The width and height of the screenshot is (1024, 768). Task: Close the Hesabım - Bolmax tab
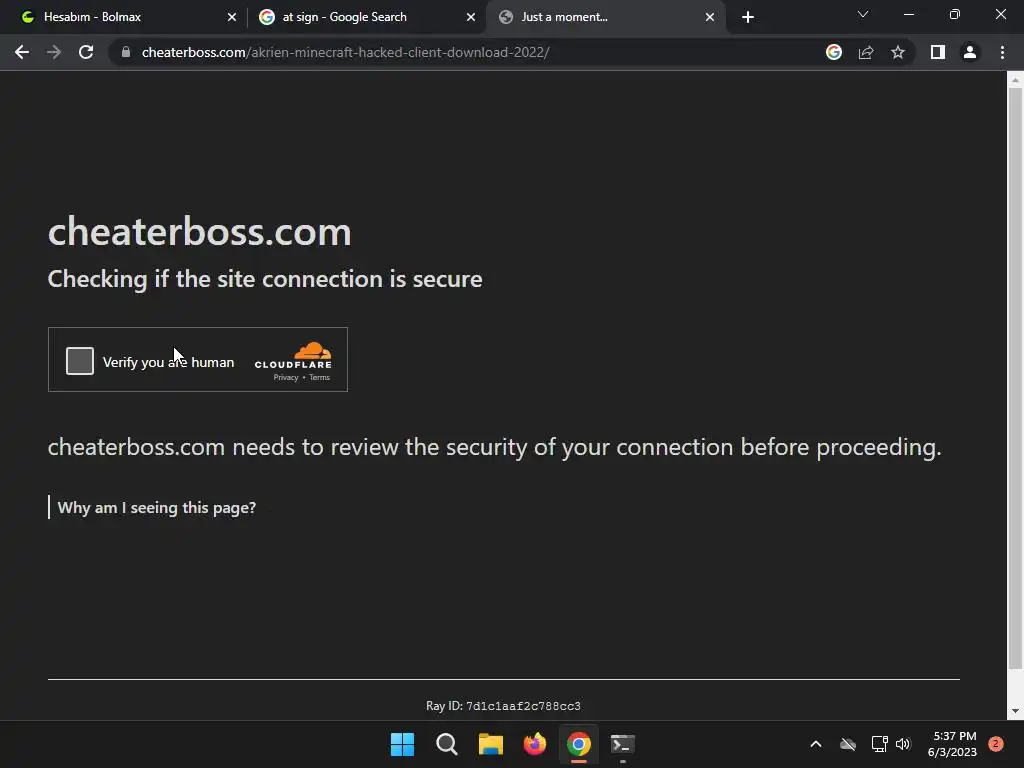click(x=232, y=17)
